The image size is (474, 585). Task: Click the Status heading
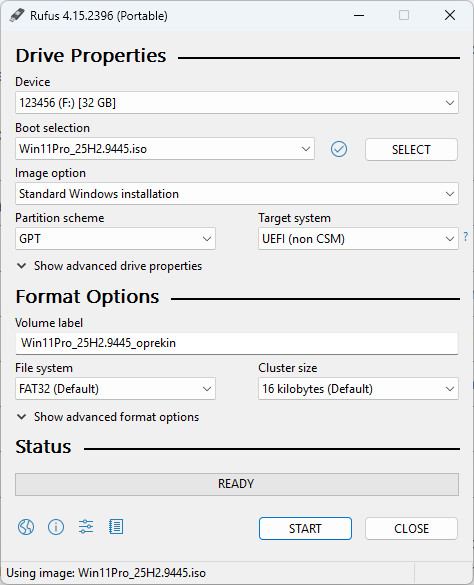click(x=43, y=447)
